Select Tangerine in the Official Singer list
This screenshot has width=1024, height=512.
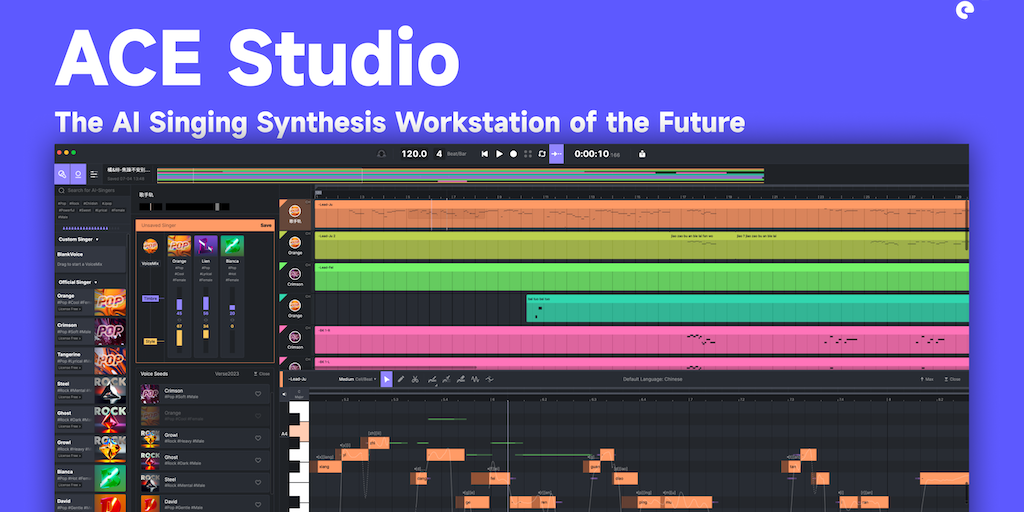[x=91, y=360]
